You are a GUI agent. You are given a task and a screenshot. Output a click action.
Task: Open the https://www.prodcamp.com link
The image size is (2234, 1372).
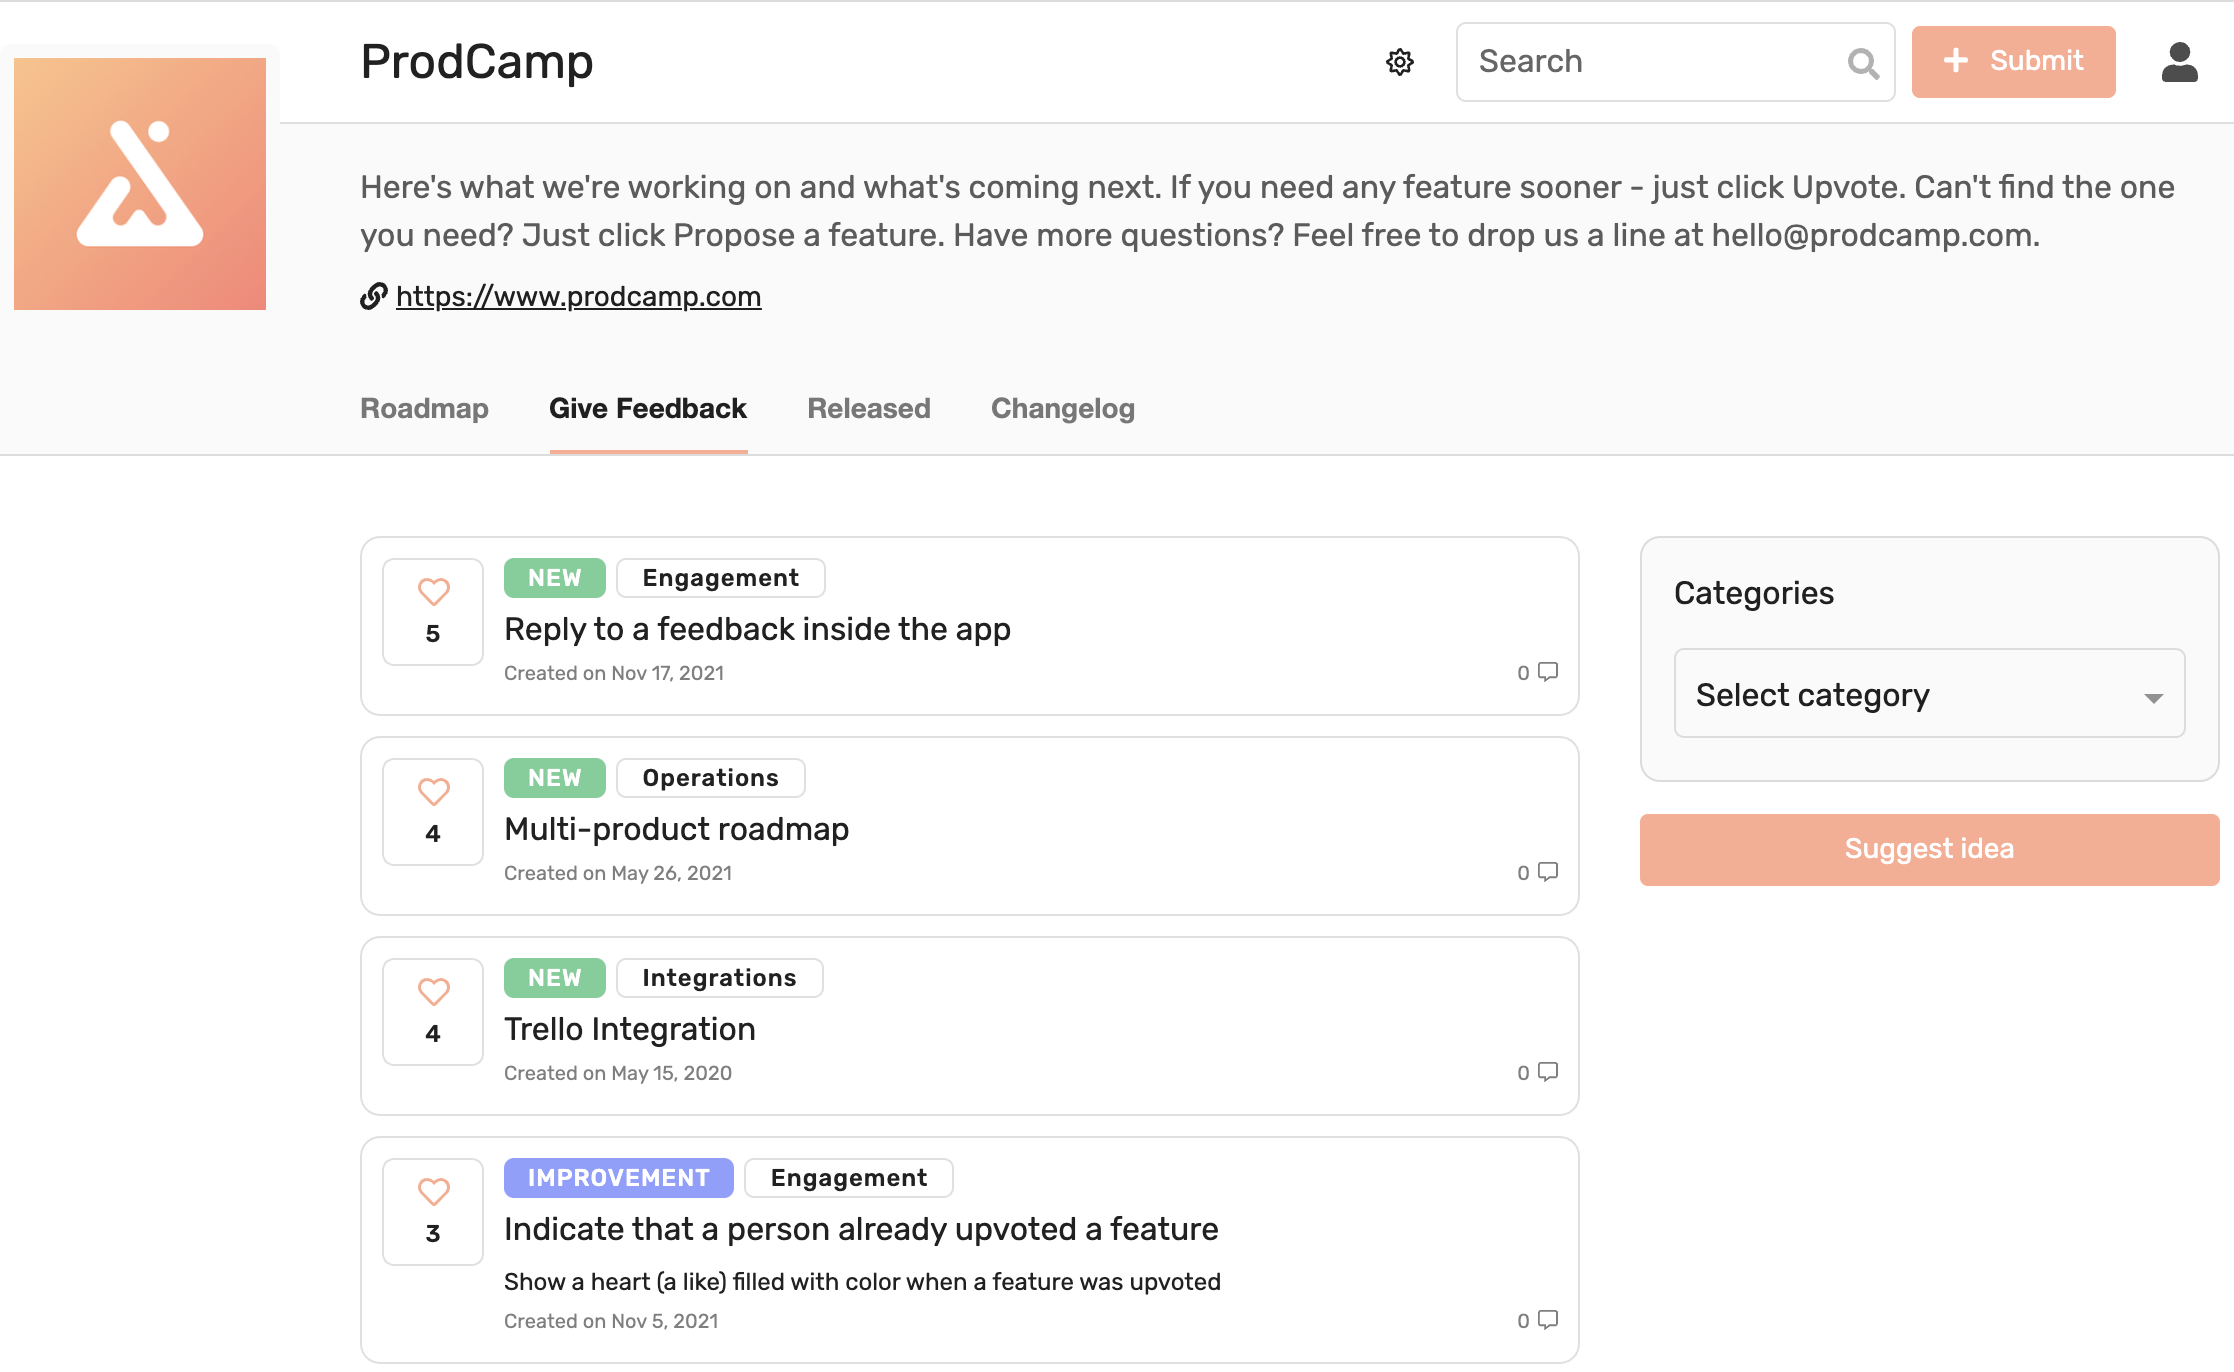pyautogui.click(x=578, y=297)
